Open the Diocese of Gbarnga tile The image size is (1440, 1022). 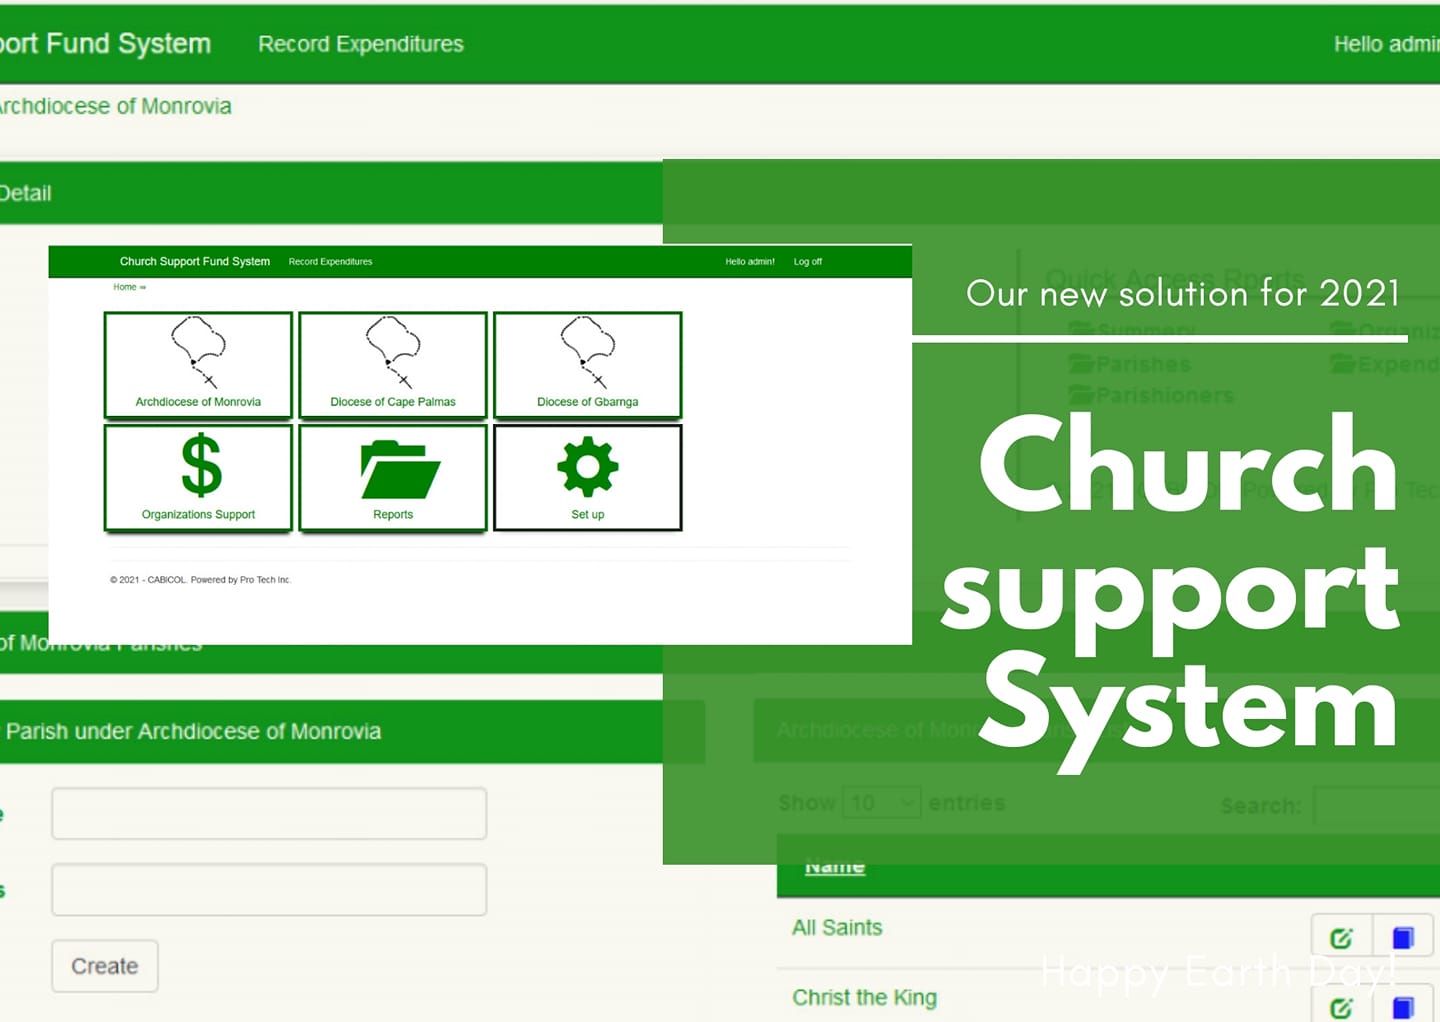(x=588, y=365)
